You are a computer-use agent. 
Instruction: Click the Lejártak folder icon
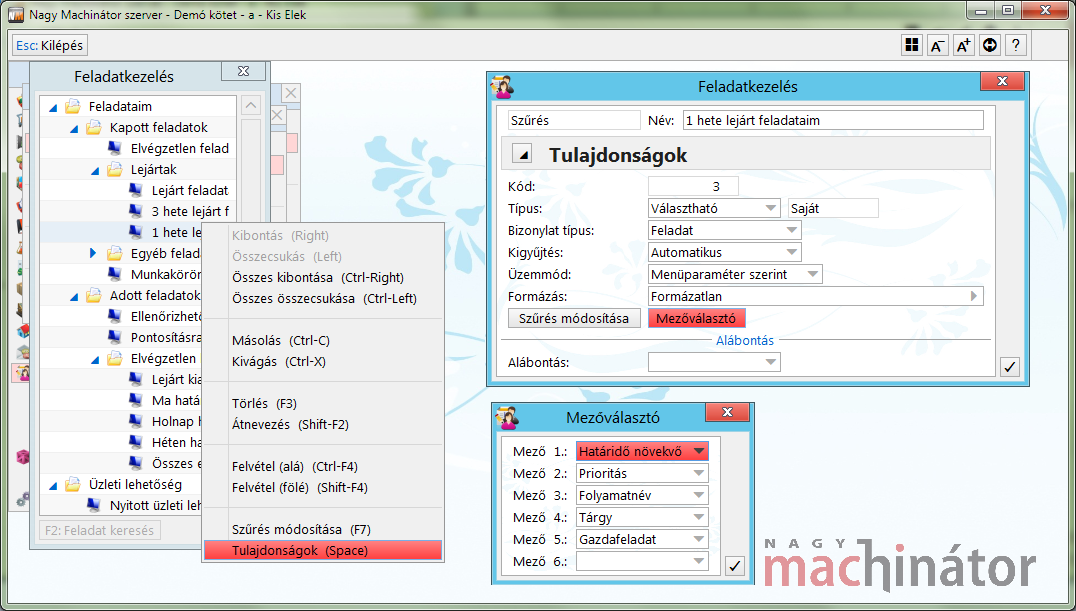point(115,170)
